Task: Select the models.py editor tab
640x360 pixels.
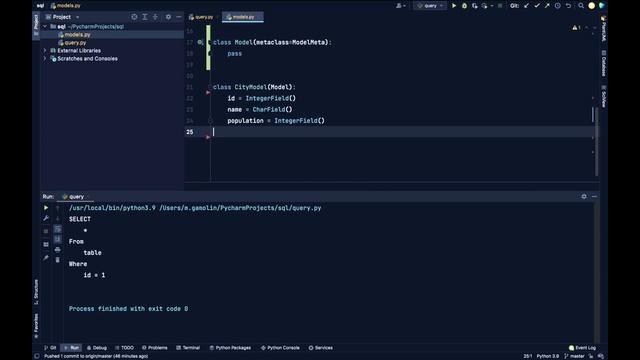Action: pos(243,17)
